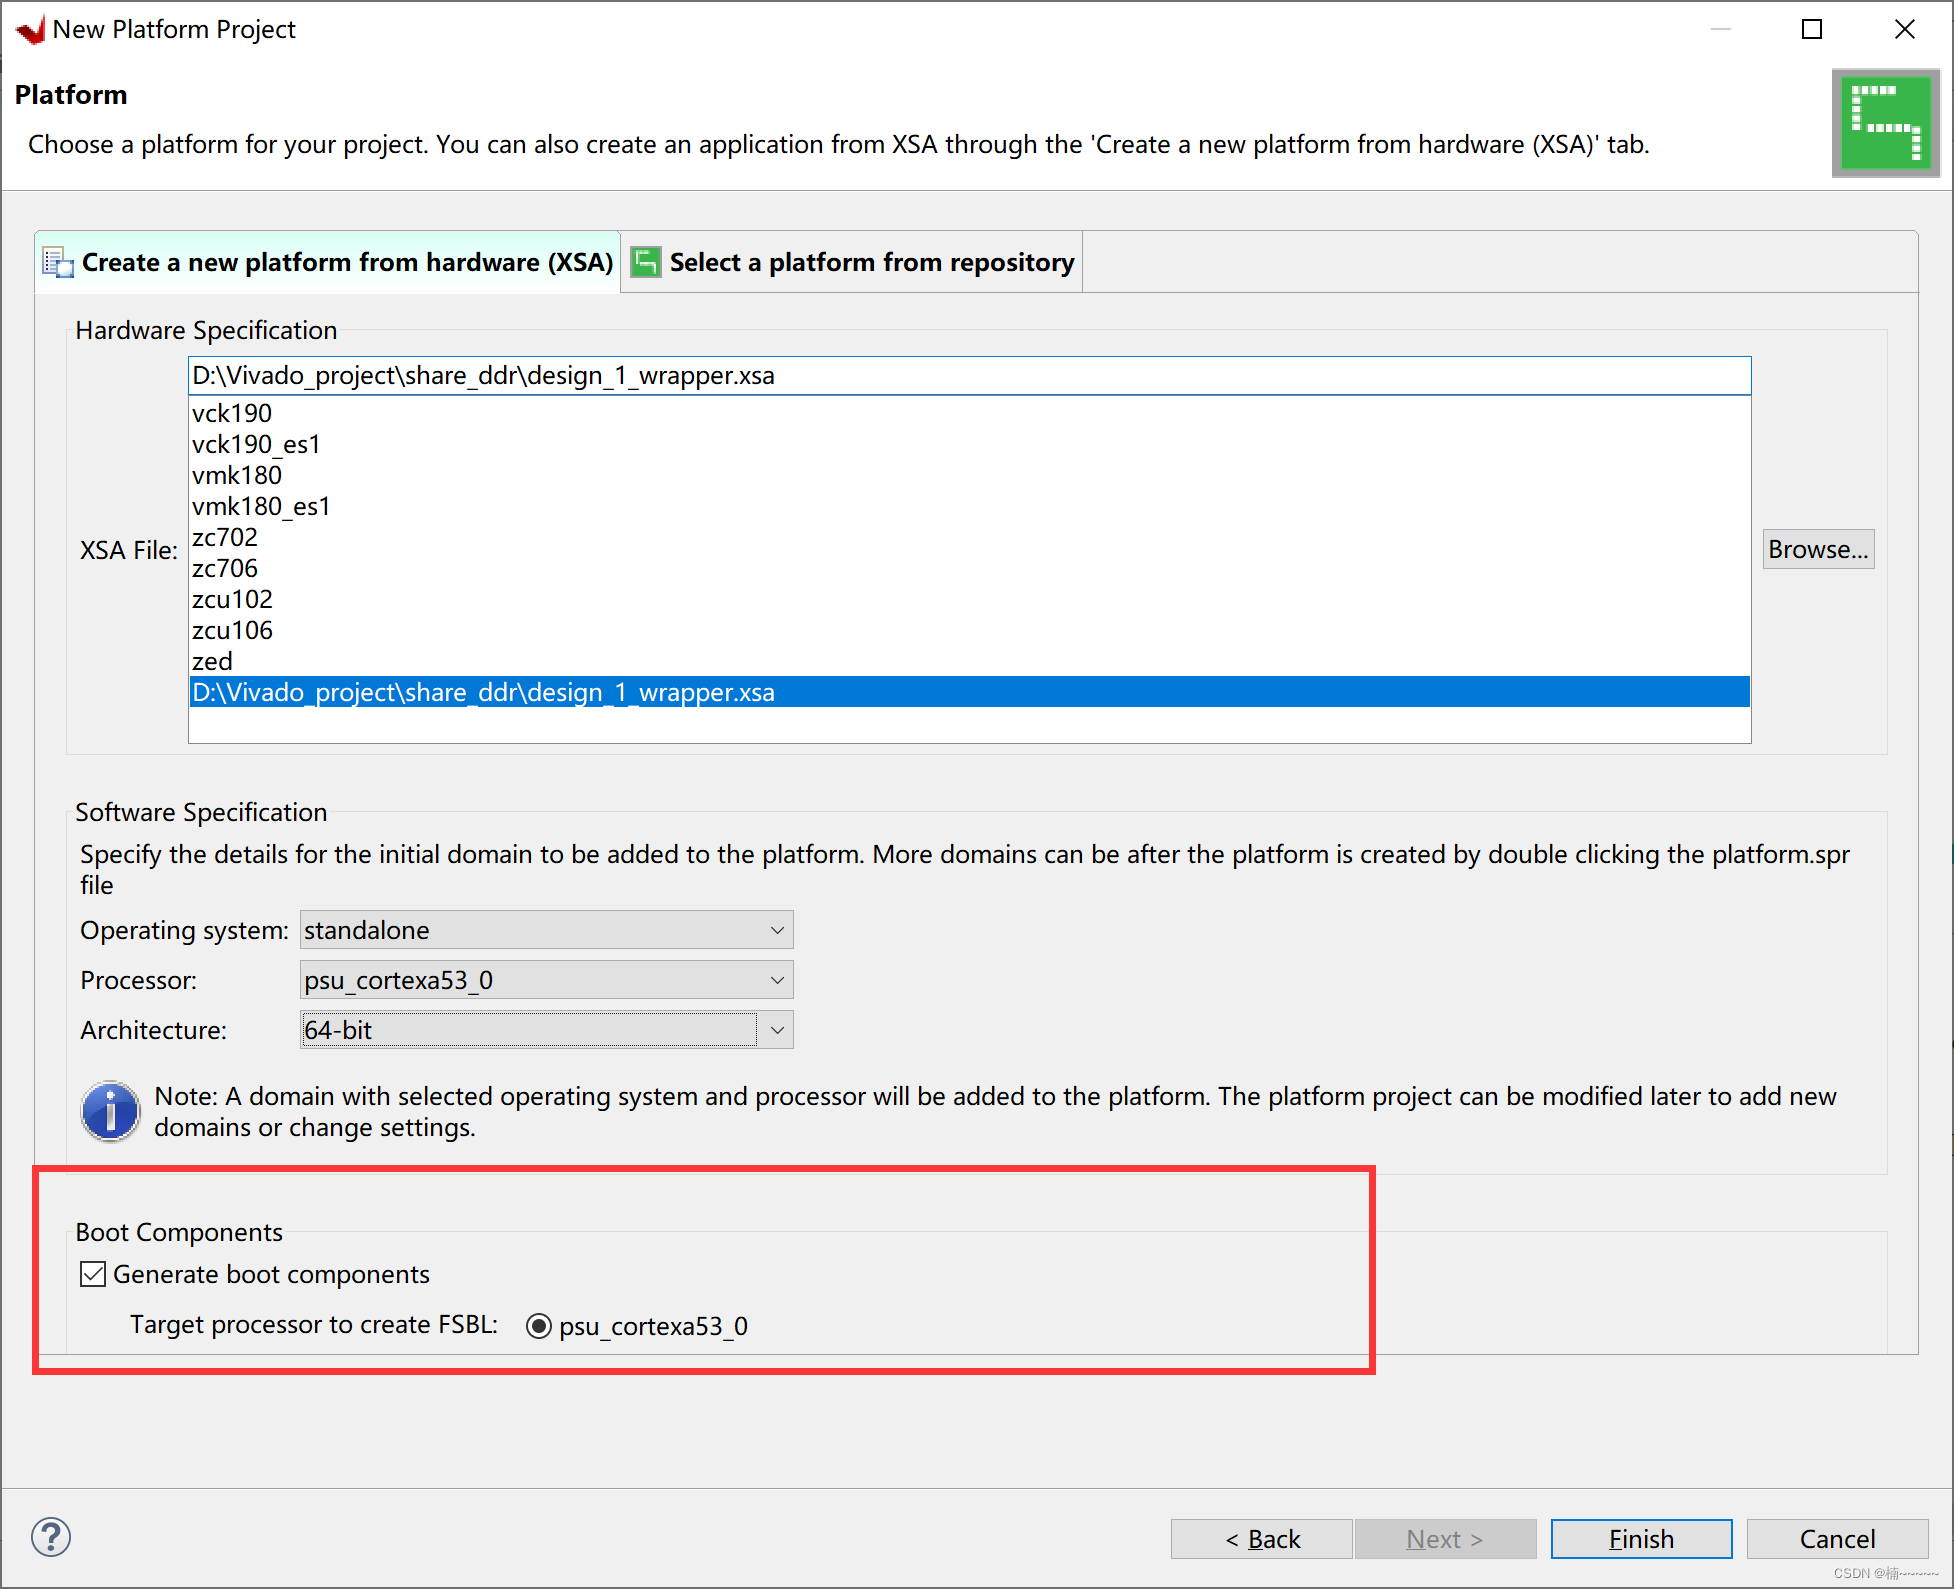Click the Finish button
This screenshot has height=1589, width=1954.
1640,1539
